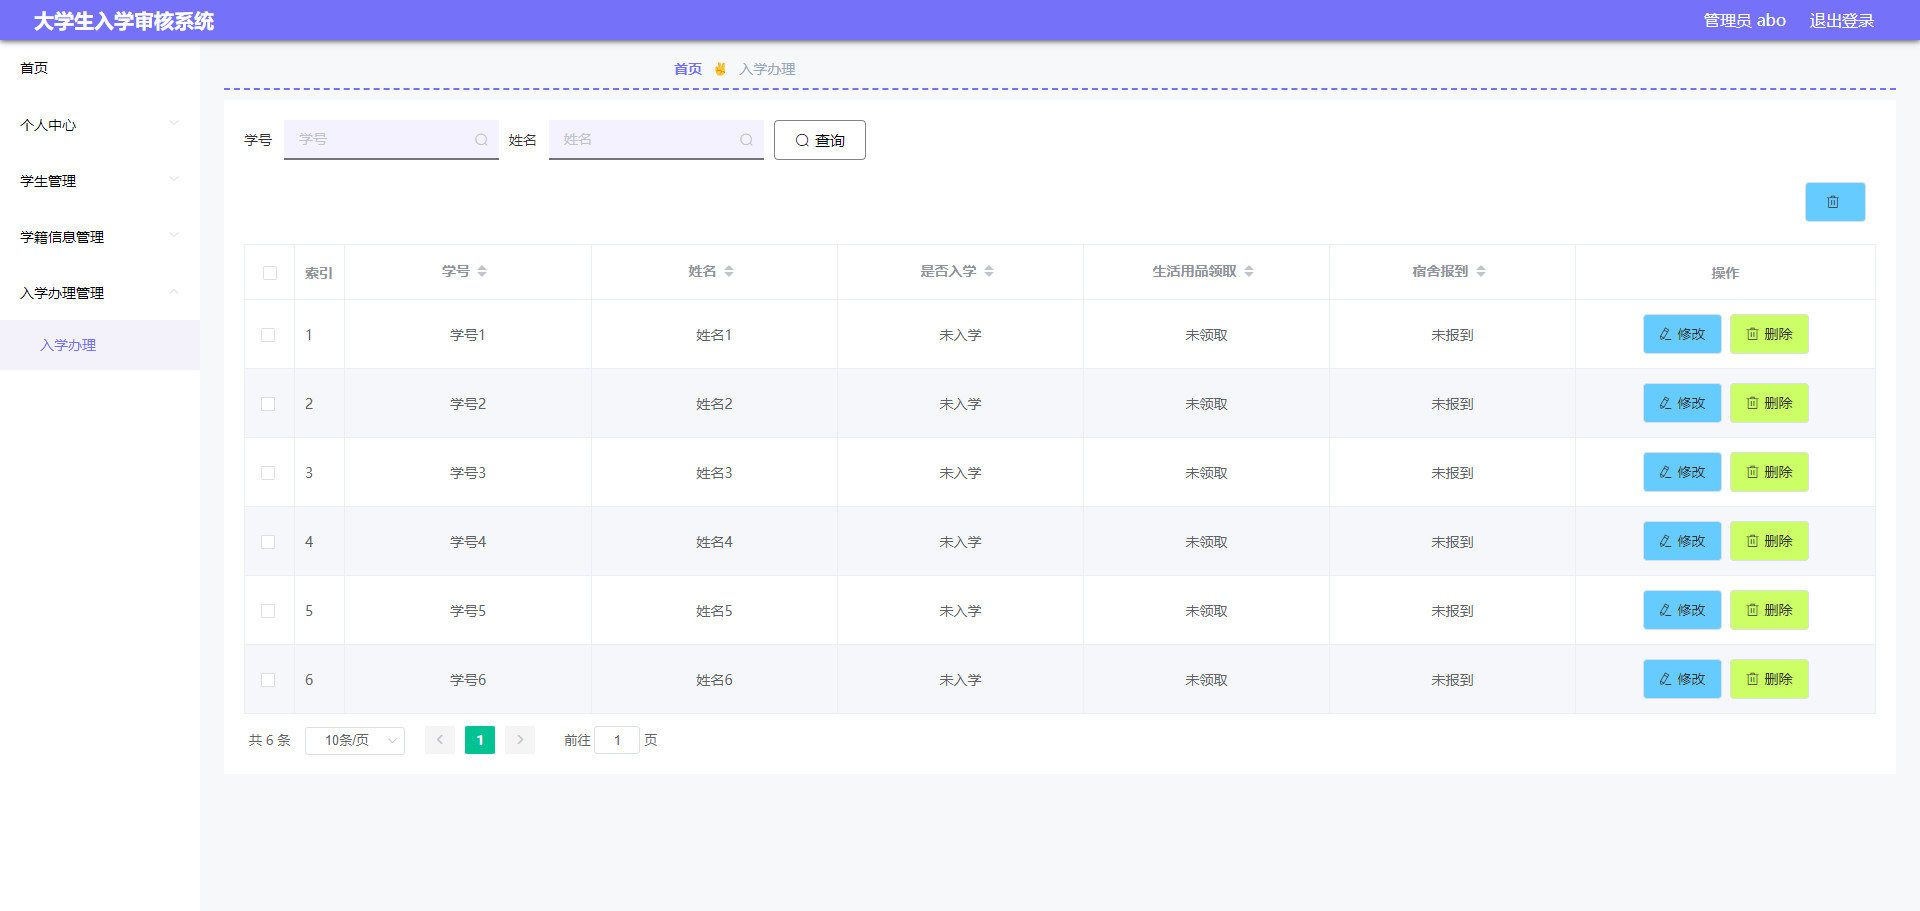1920x911 pixels.
Task: Open the 10条/页 page size dropdown
Action: pyautogui.click(x=355, y=740)
